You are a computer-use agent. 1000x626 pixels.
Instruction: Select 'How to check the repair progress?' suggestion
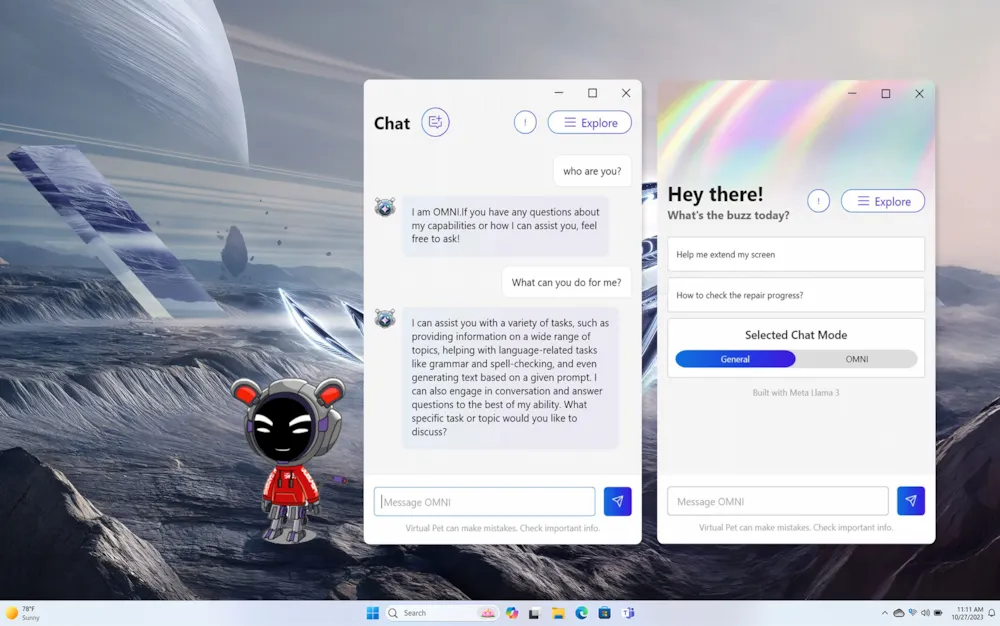point(795,295)
